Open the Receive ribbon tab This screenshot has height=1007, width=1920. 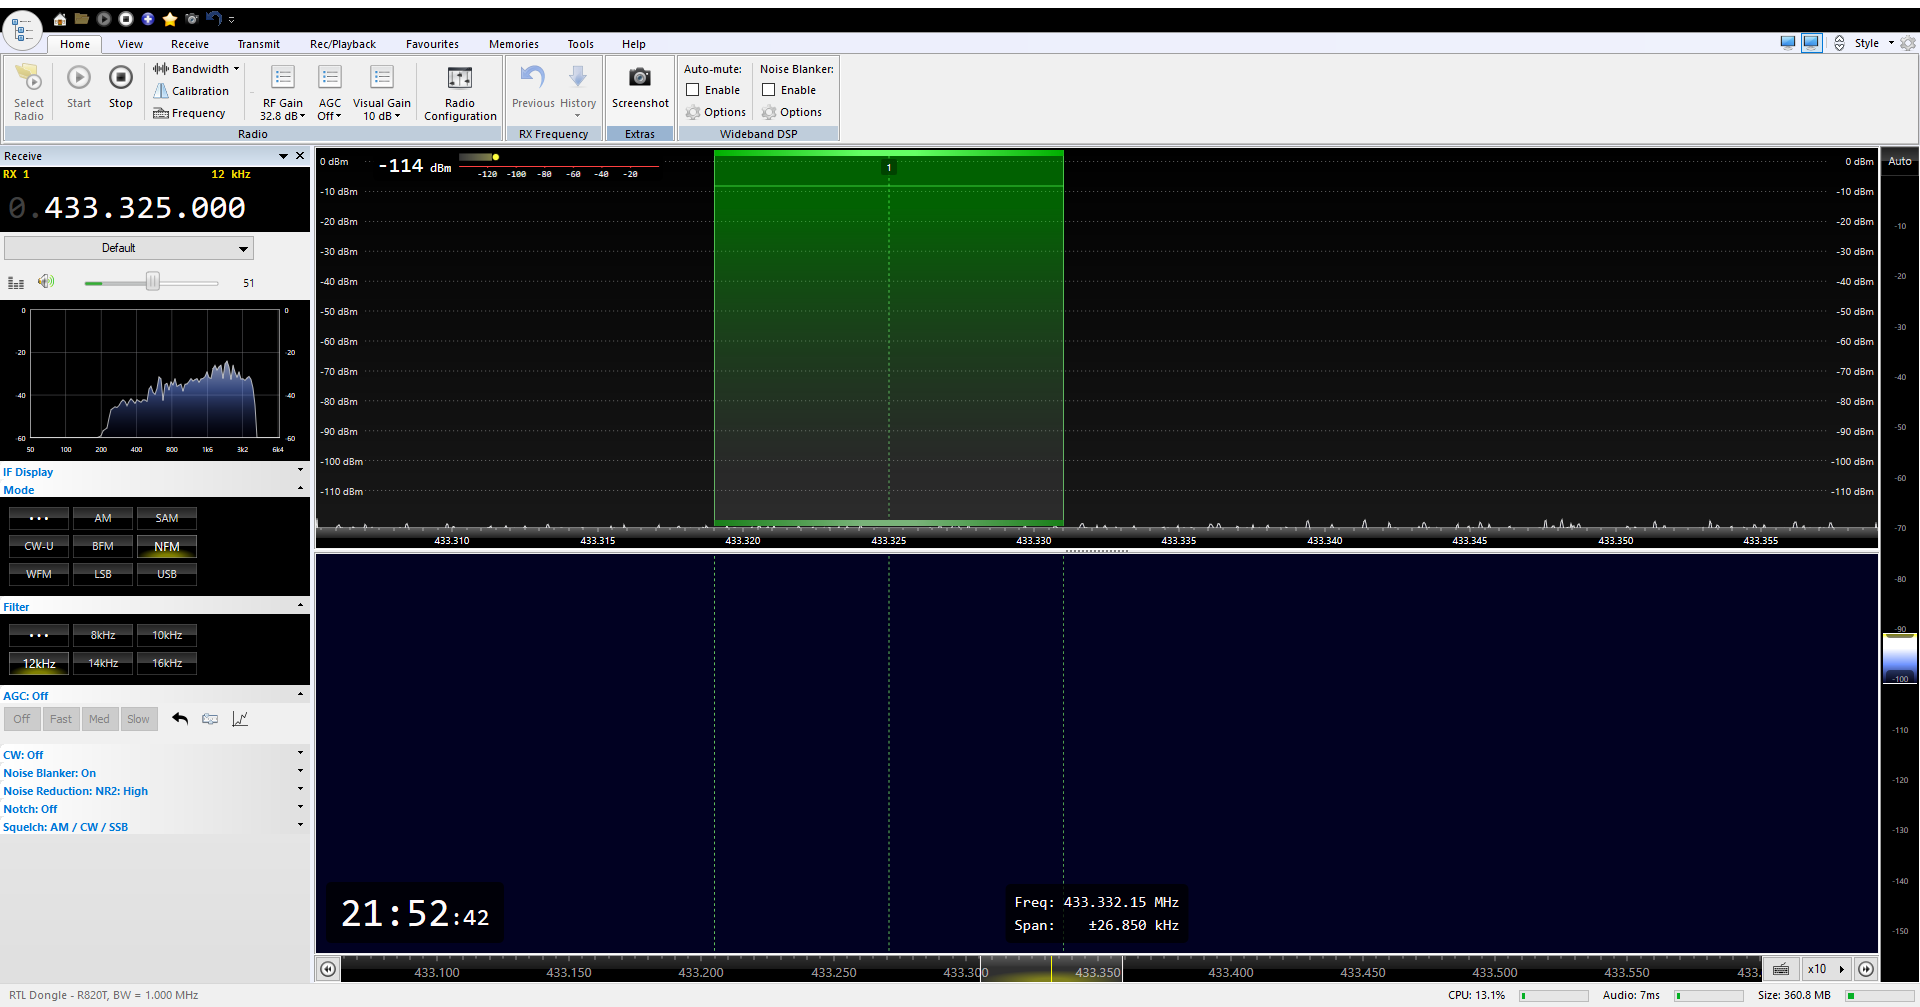190,44
